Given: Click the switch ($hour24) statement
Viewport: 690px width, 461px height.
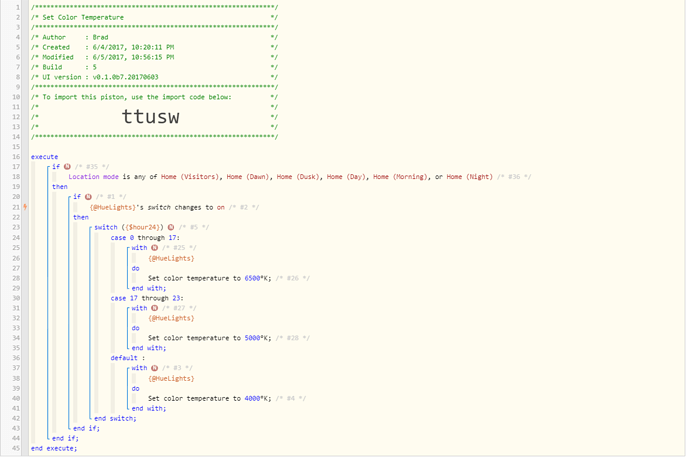Looking at the screenshot, I should [128, 227].
